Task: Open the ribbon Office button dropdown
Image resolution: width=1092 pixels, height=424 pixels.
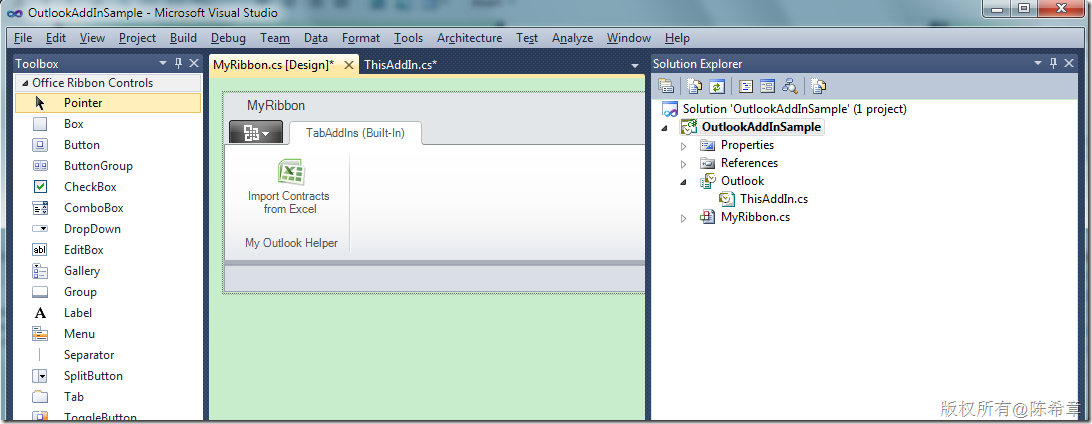Action: tap(256, 132)
